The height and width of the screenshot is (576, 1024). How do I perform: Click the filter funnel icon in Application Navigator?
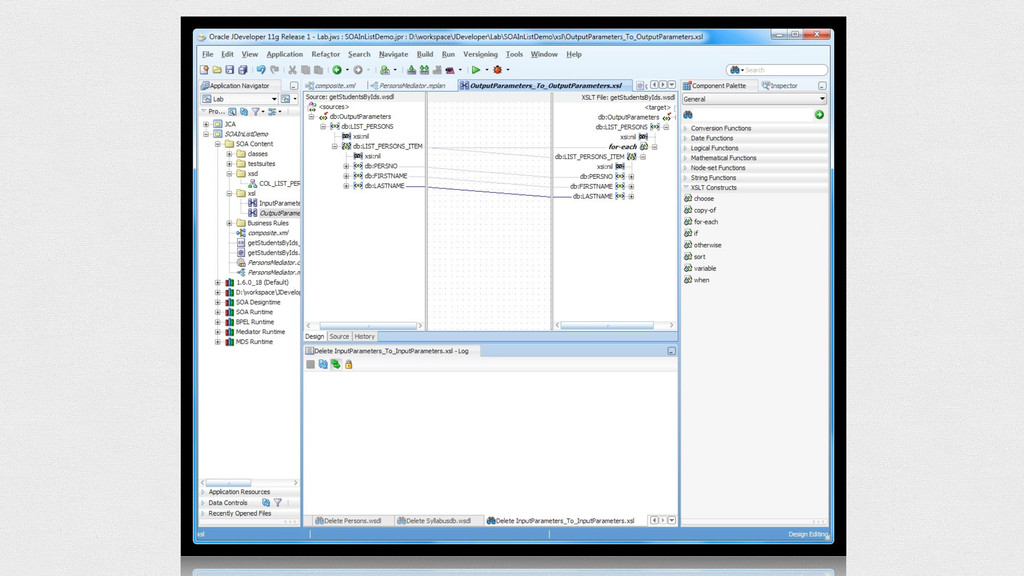256,112
